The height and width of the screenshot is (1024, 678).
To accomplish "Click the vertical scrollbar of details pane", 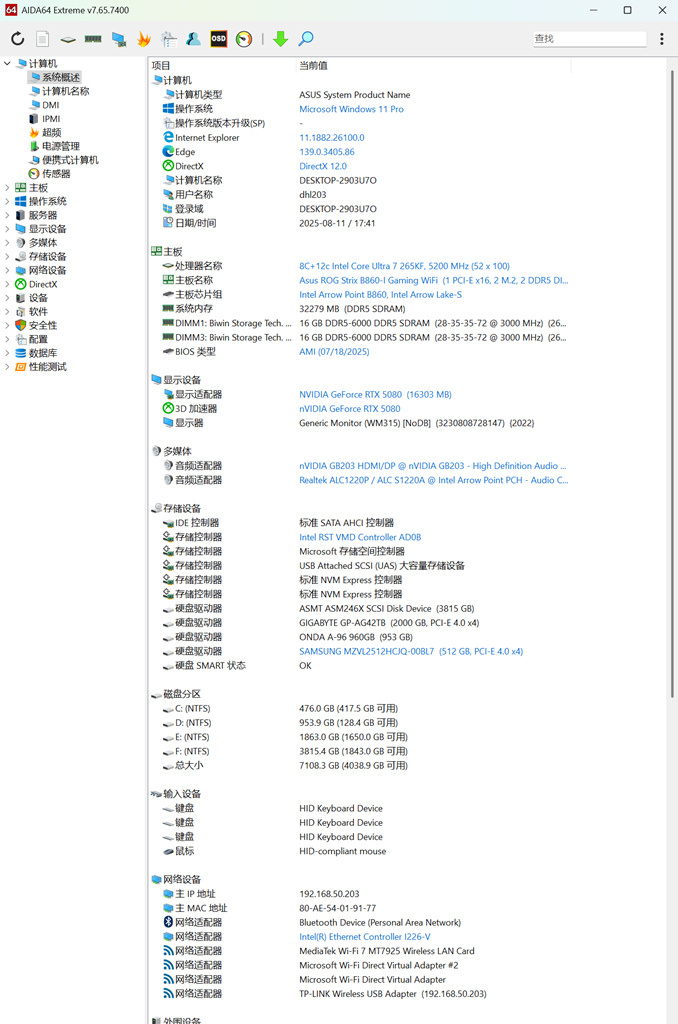I will (672, 383).
